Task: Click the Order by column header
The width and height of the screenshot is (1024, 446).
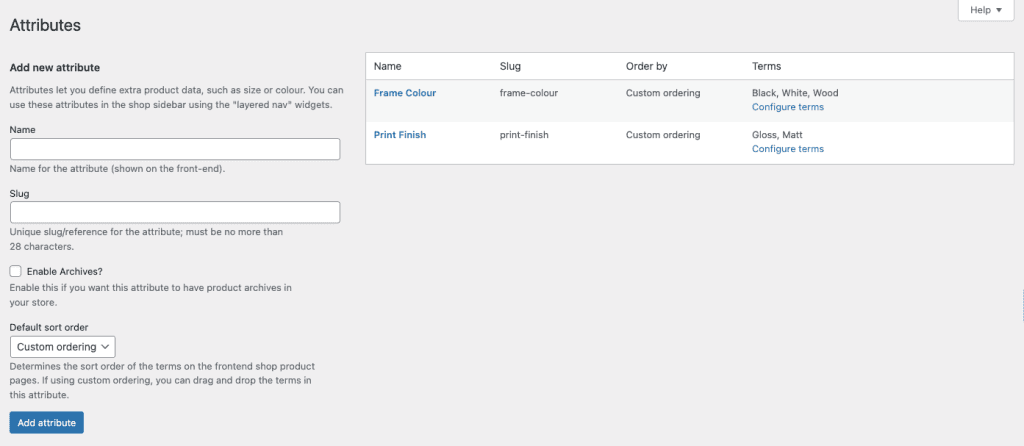Action: pyautogui.click(x=646, y=66)
